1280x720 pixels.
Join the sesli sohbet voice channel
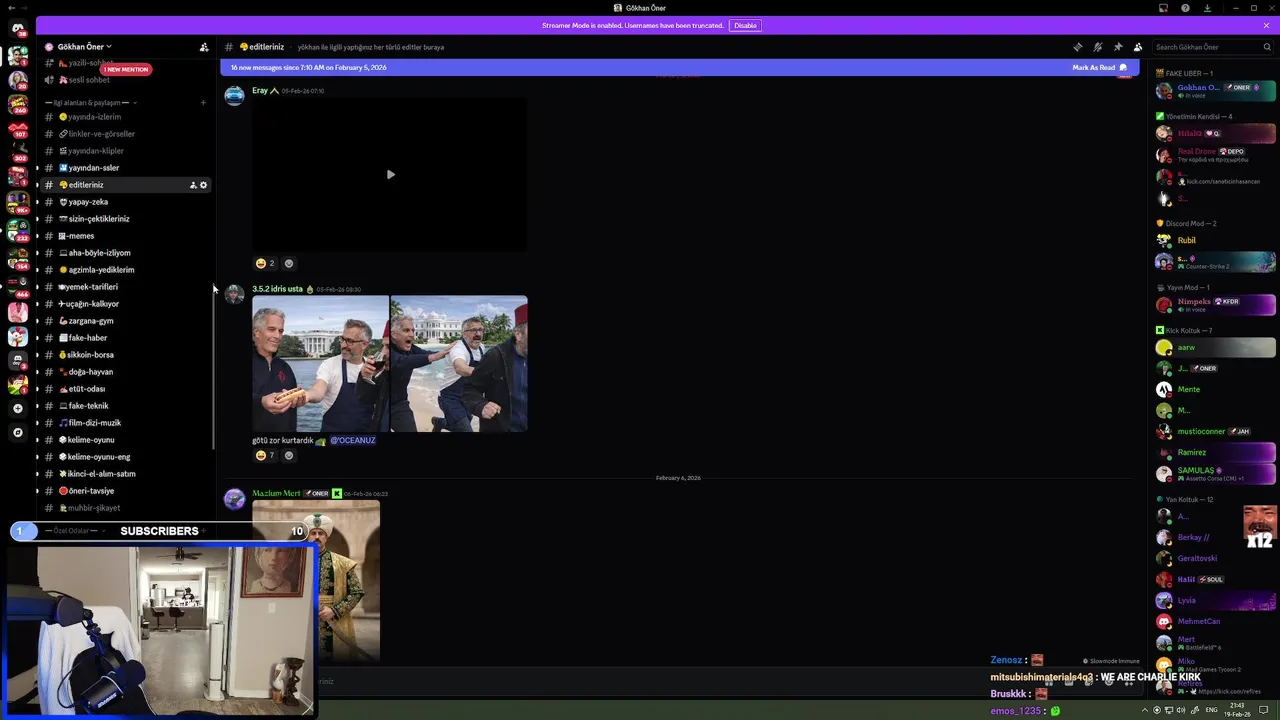tap(125, 80)
